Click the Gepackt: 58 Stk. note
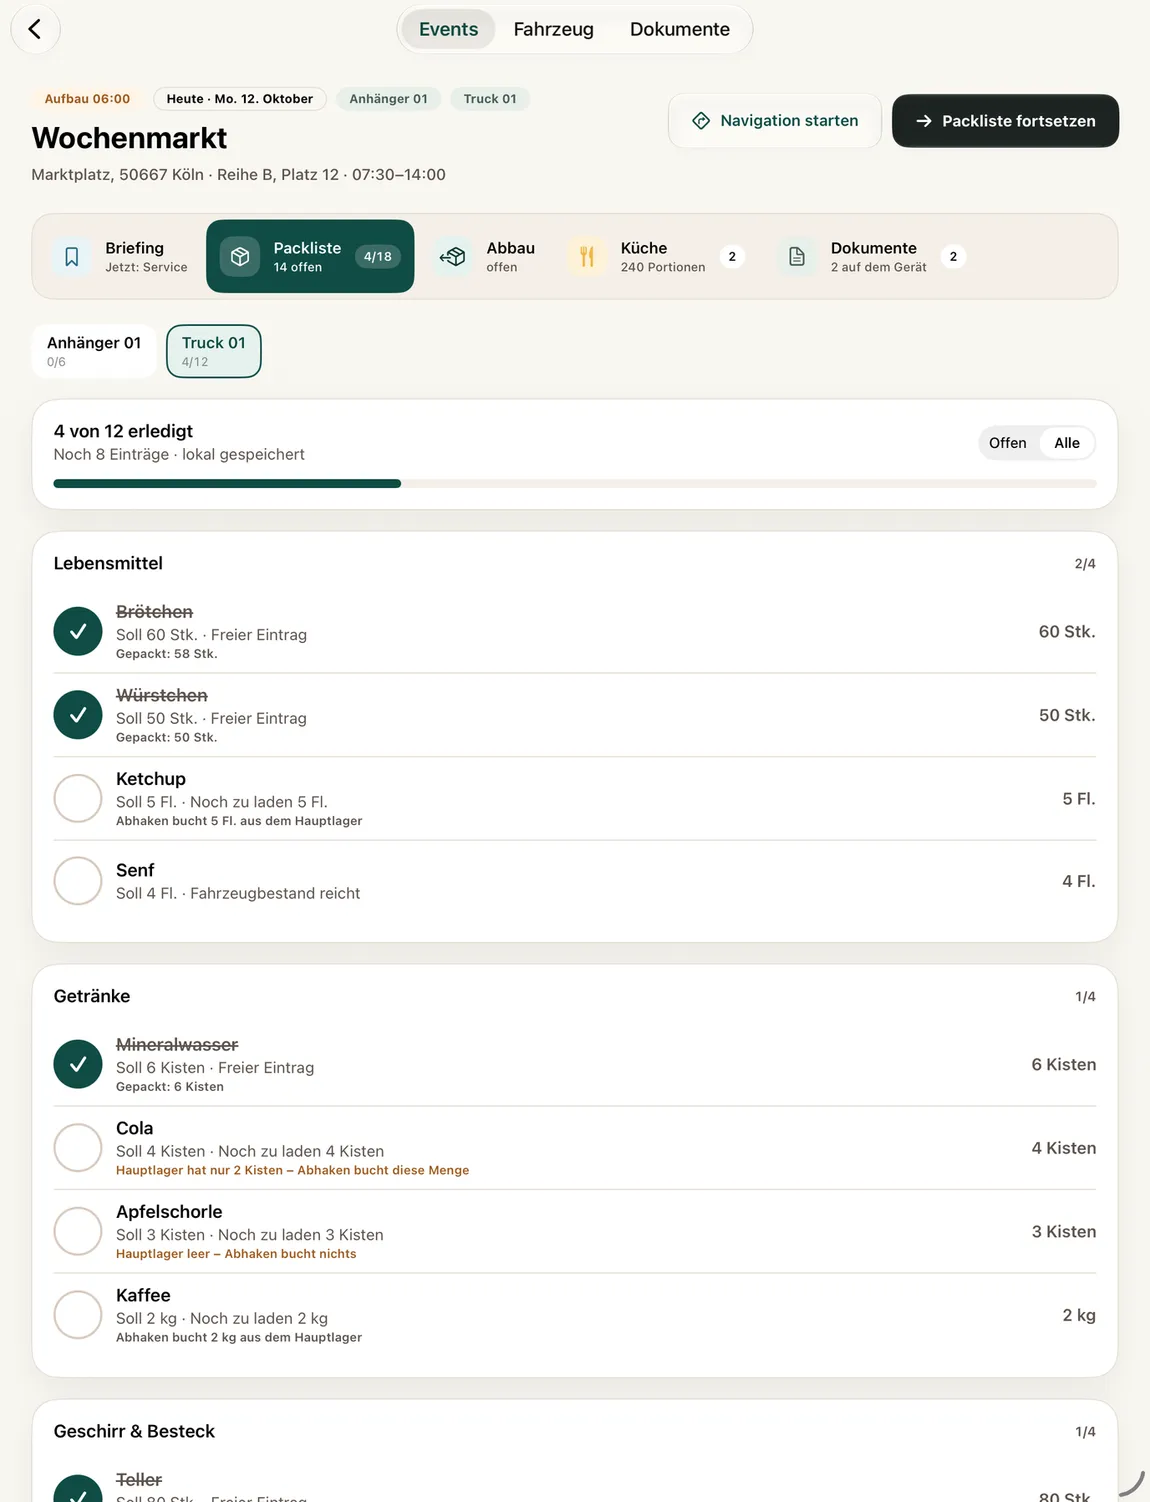This screenshot has height=1502, width=1150. pos(166,654)
